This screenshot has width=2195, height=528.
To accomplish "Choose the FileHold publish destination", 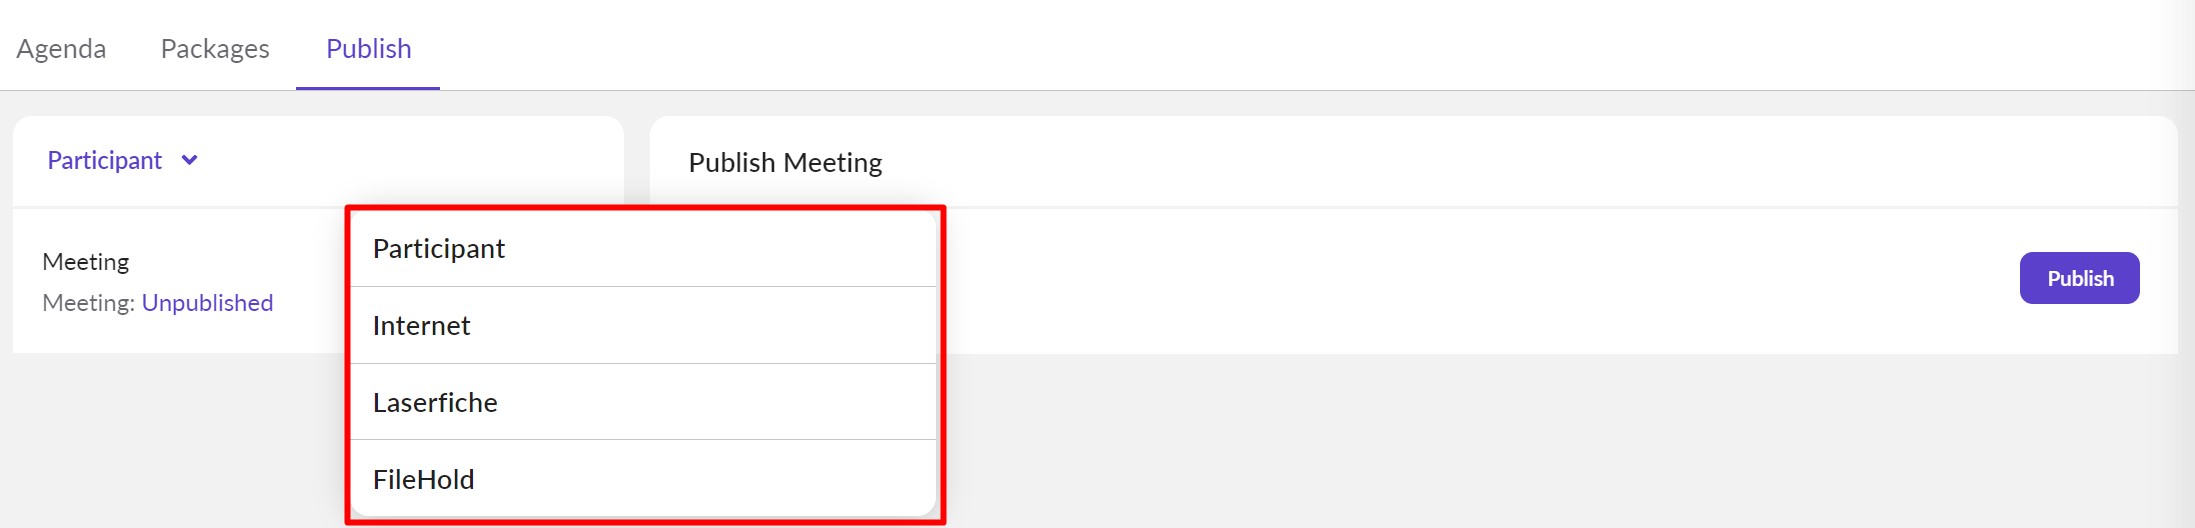I will (x=424, y=480).
